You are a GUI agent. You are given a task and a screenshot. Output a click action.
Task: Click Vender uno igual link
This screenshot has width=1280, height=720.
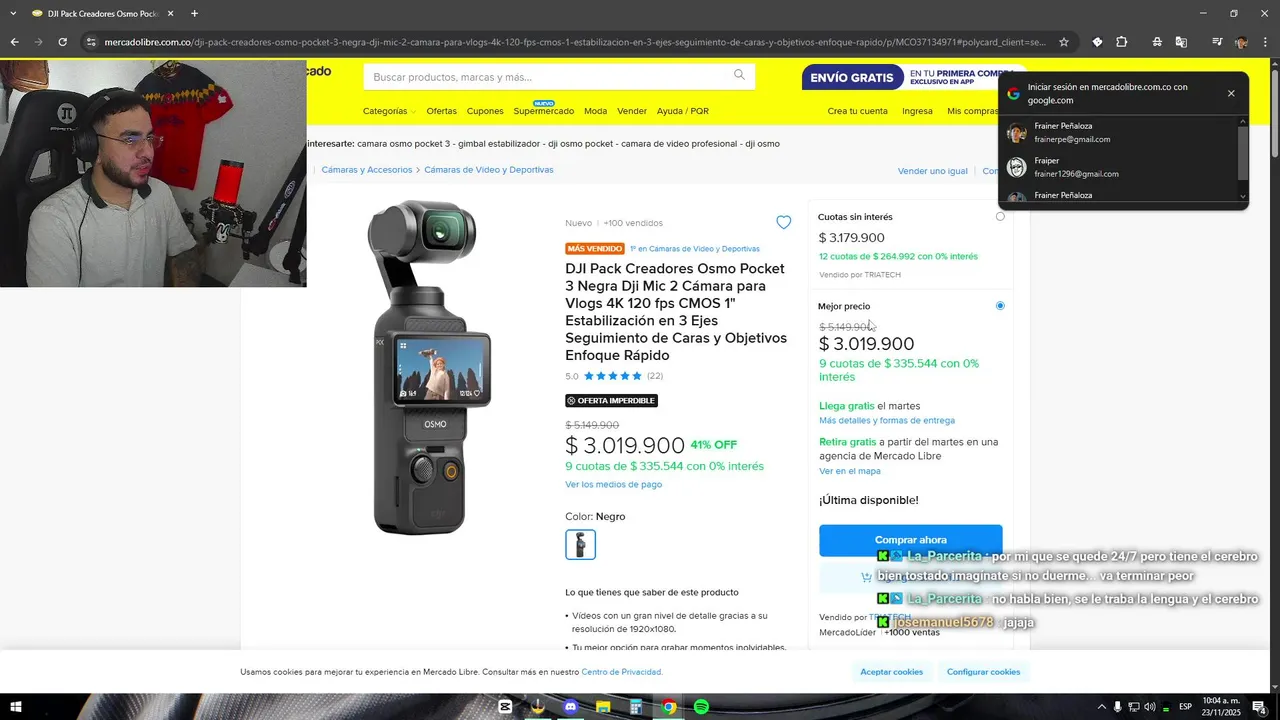click(x=932, y=171)
